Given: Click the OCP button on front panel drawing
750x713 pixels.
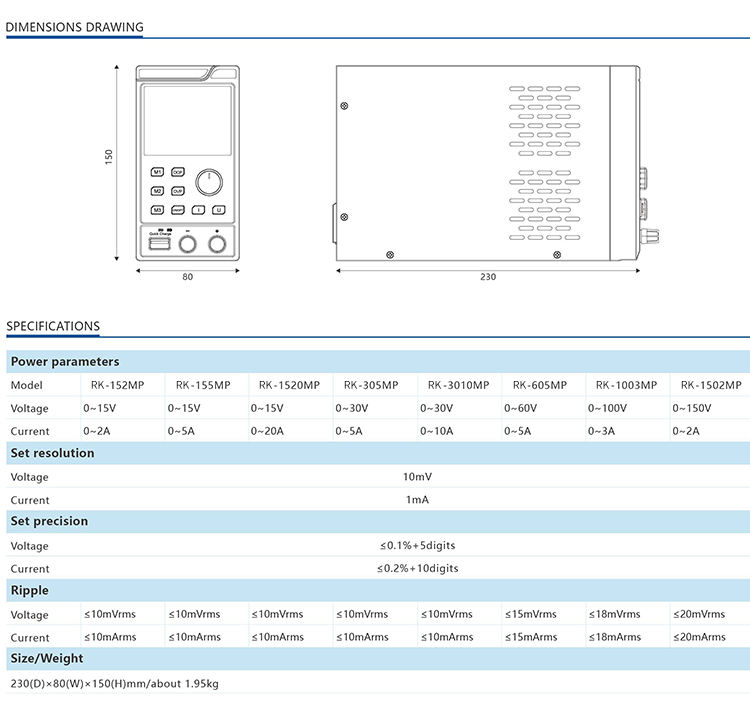Looking at the screenshot, I should click(178, 172).
